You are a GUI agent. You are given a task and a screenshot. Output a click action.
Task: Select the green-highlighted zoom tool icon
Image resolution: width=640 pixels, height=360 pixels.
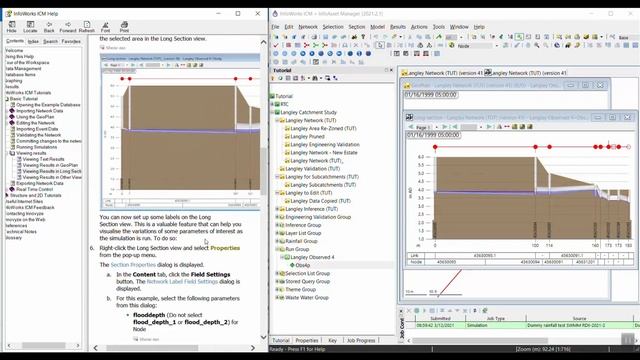click(x=519, y=37)
